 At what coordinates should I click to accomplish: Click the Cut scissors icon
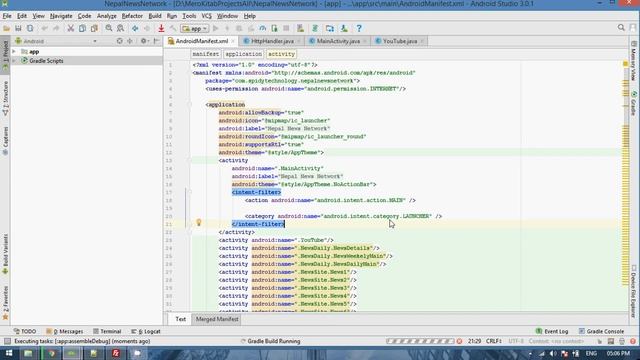pos(71,28)
